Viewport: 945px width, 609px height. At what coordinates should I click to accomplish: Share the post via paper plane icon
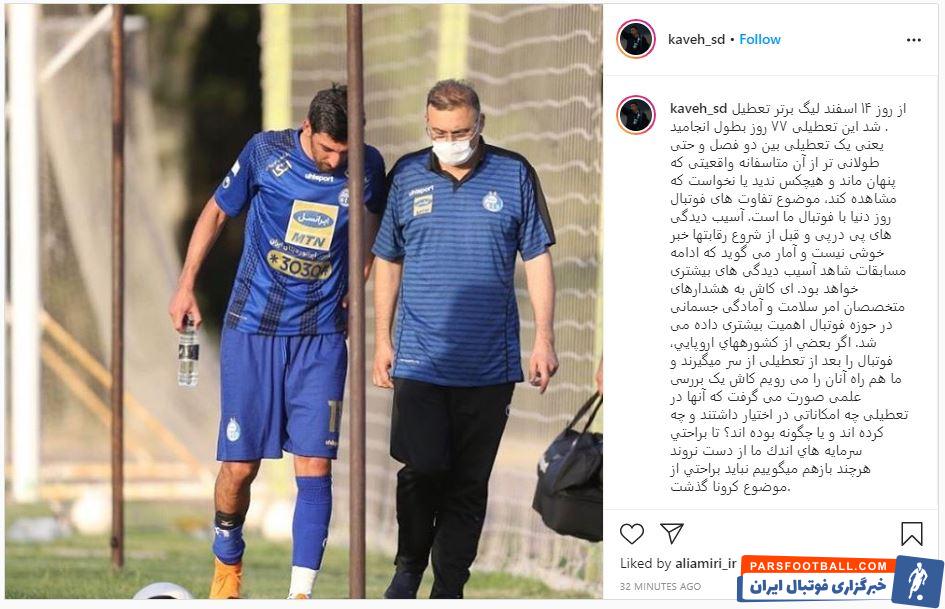[x=671, y=533]
